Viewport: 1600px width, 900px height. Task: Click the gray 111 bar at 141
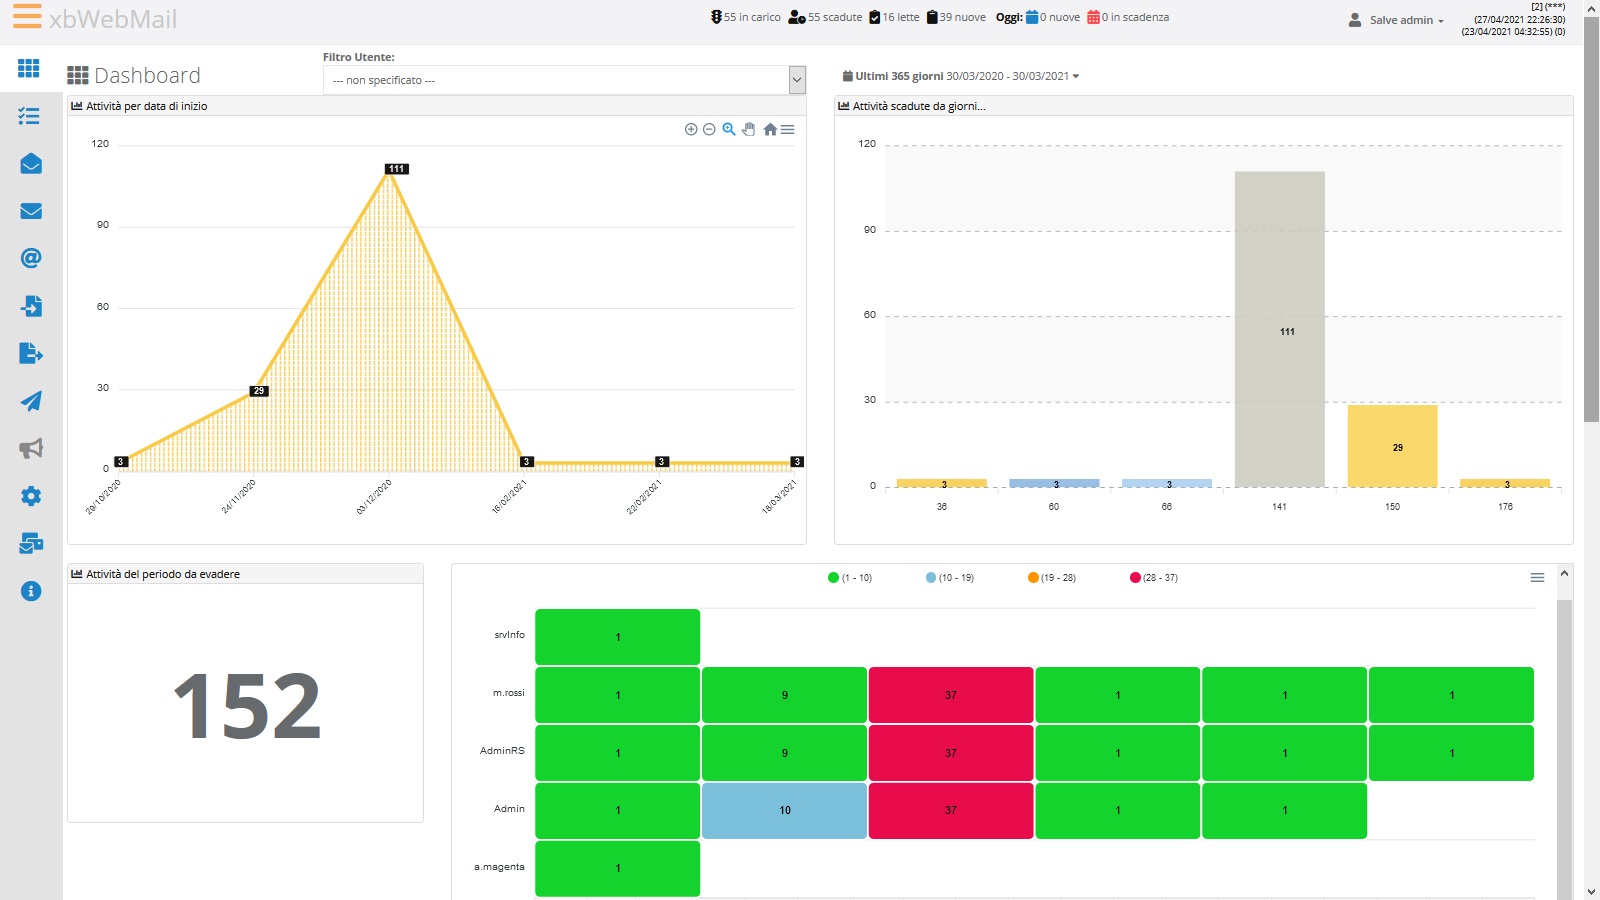(x=1280, y=329)
